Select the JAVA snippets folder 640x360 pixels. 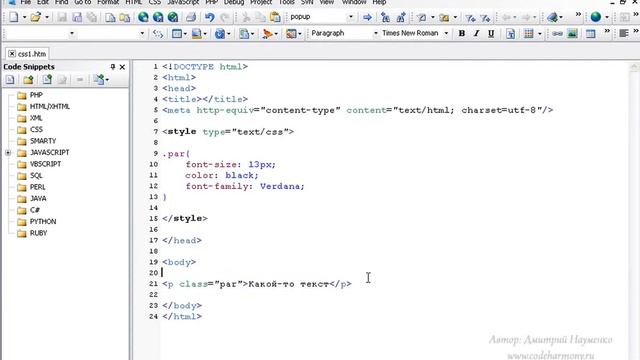38,198
